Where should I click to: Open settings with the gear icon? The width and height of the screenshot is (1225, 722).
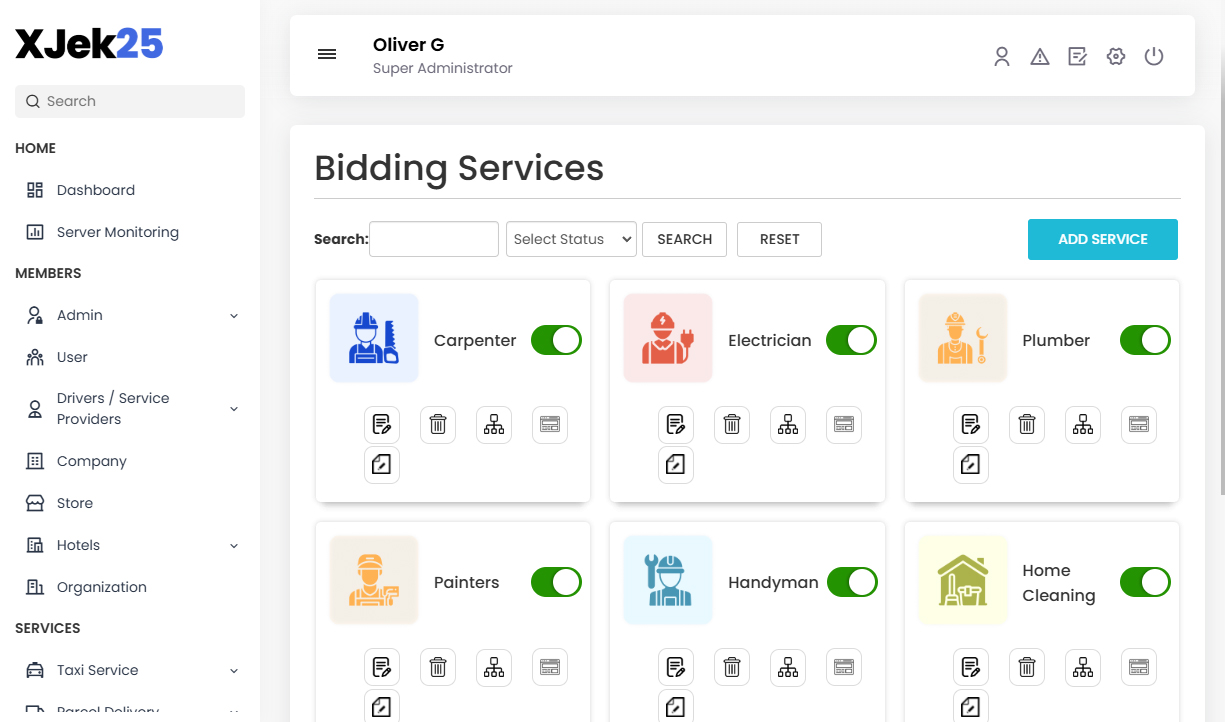click(1115, 56)
